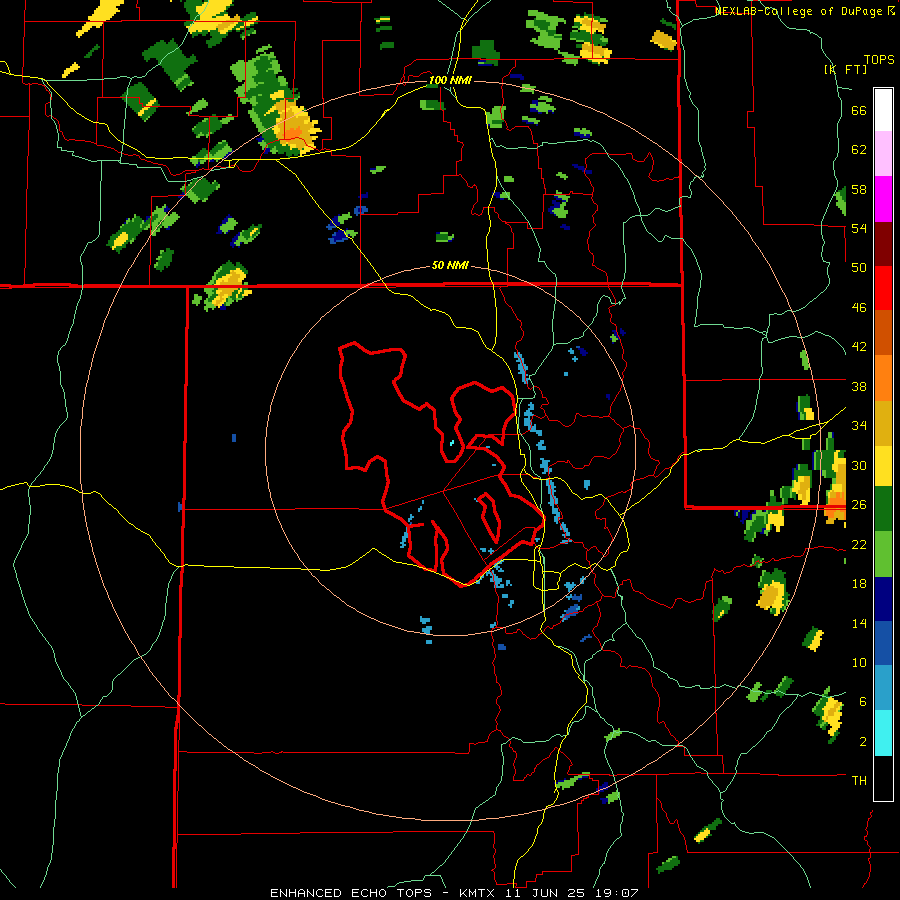The width and height of the screenshot is (900, 900).
Task: Click the magenta legend swatch
Action: (883, 199)
